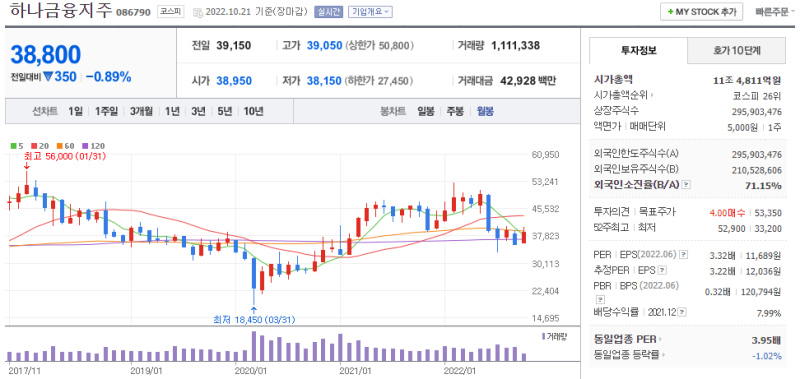Screen dimensions: 800x379
Task: Toggle the 5-day moving average legend
Action: [17, 146]
